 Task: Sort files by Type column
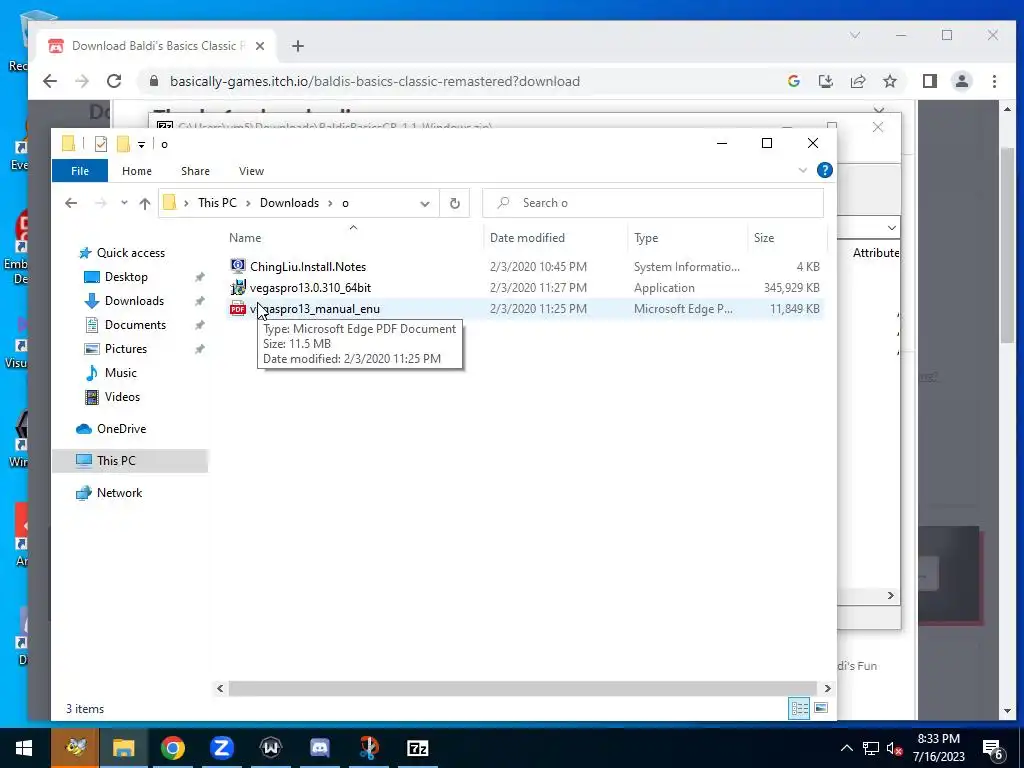coord(646,238)
